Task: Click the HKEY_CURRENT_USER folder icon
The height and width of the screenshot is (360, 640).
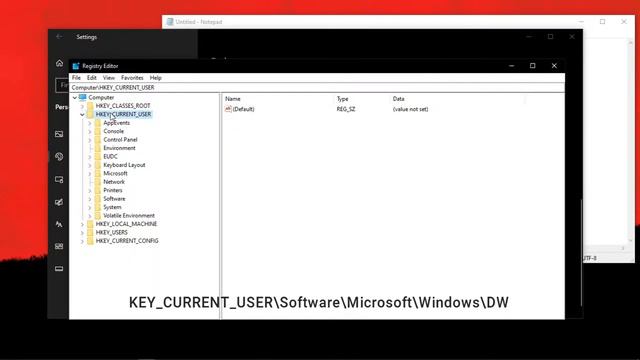Action: [x=90, y=114]
